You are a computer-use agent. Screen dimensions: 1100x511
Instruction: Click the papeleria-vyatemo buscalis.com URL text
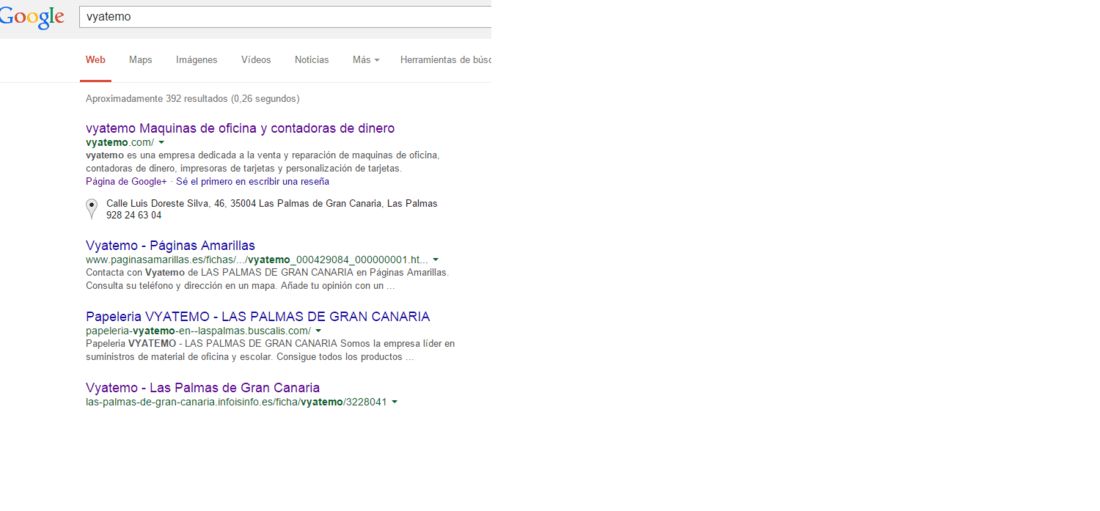pos(198,331)
